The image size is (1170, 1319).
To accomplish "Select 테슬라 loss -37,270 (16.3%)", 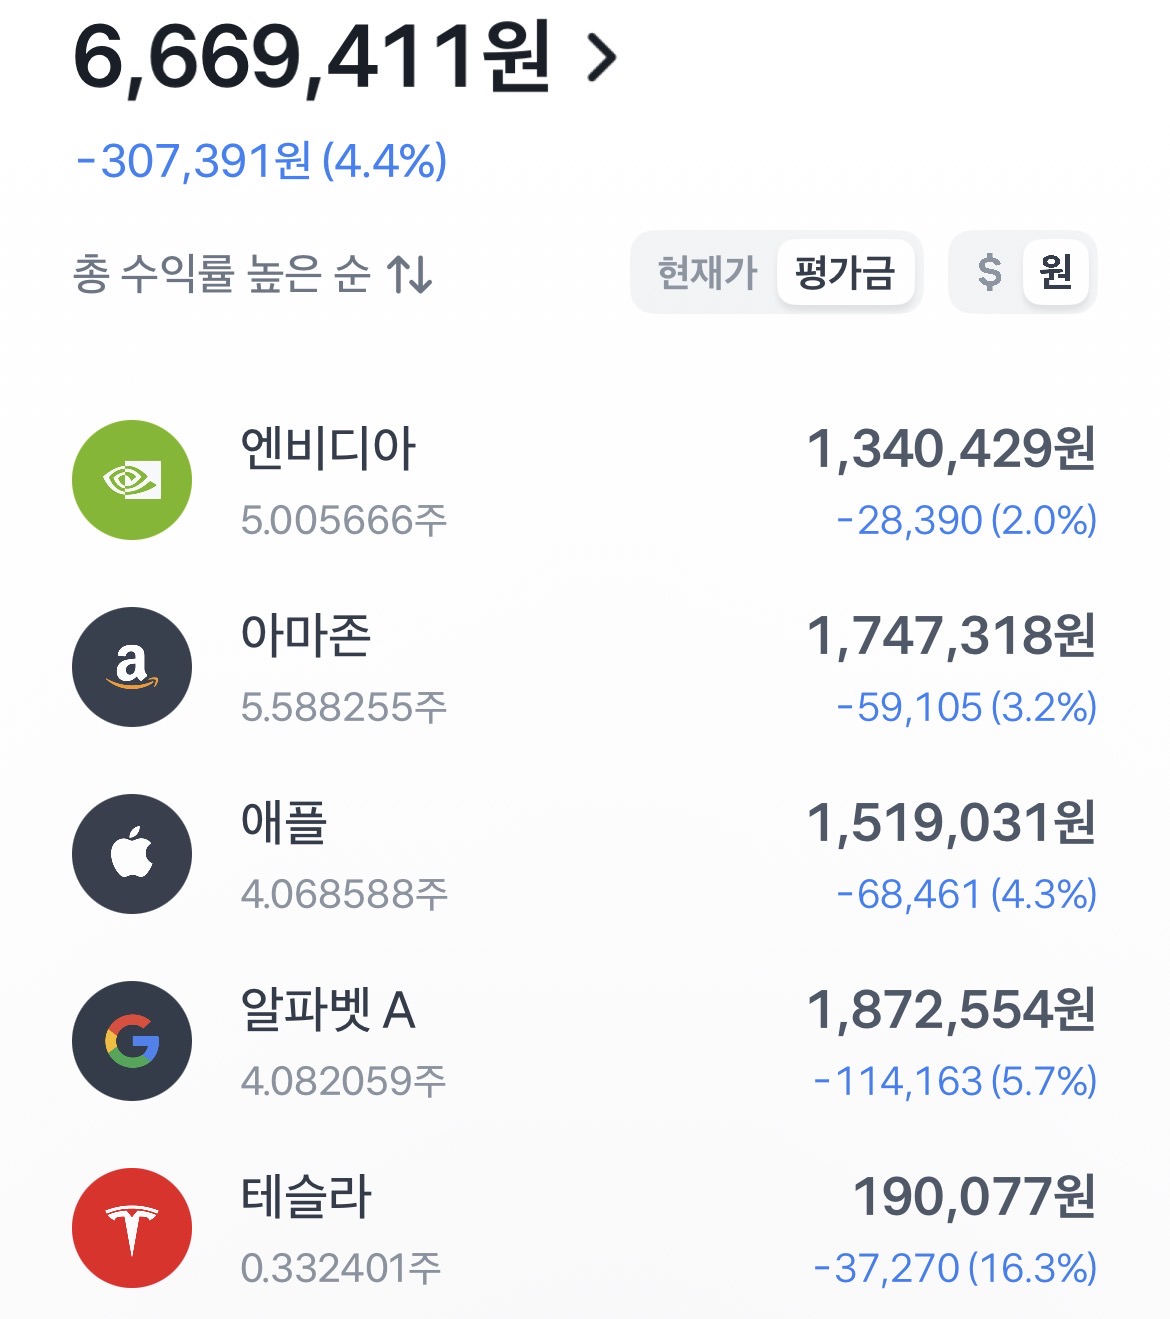I will [955, 1268].
